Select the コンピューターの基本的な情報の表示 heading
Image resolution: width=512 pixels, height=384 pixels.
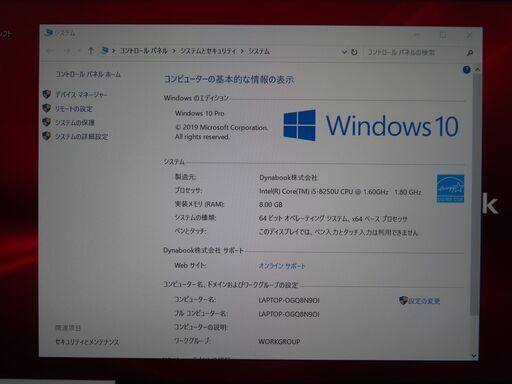(x=229, y=79)
